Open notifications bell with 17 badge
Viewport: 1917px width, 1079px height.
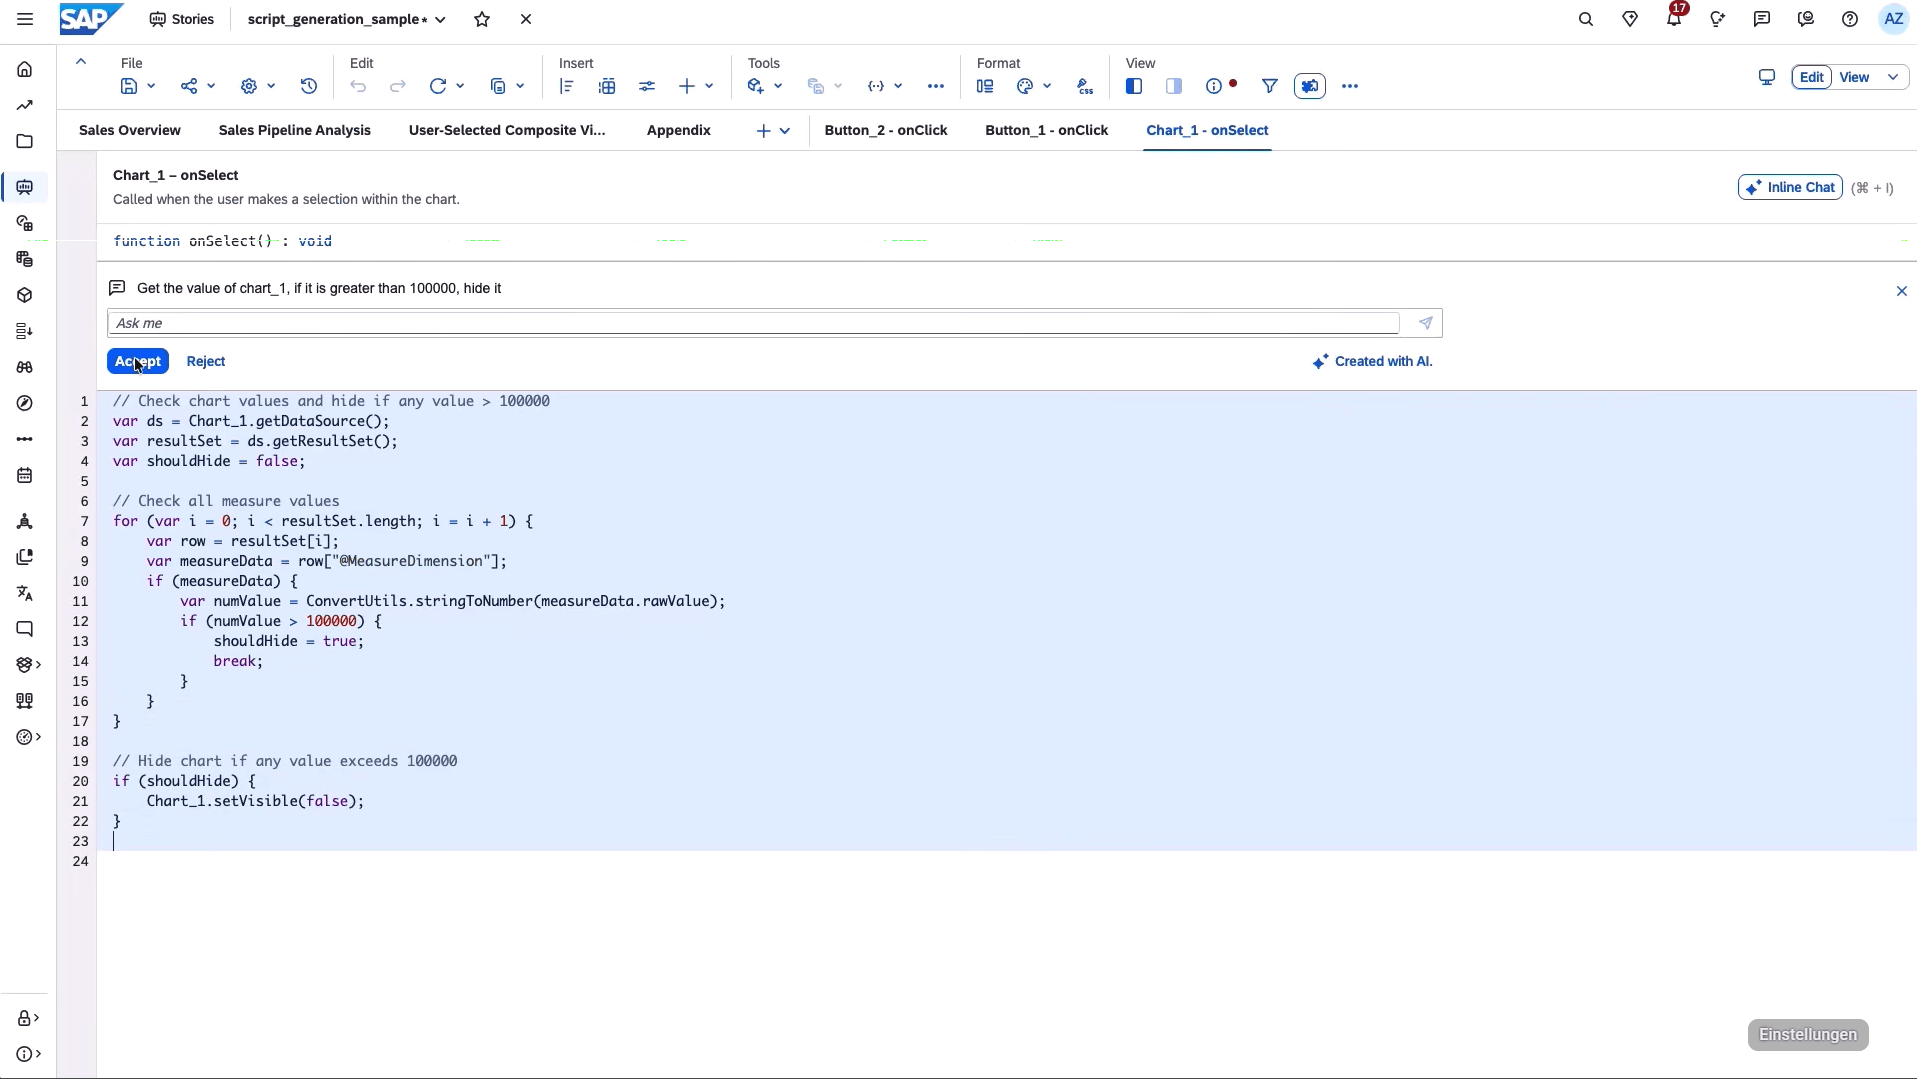click(x=1675, y=18)
